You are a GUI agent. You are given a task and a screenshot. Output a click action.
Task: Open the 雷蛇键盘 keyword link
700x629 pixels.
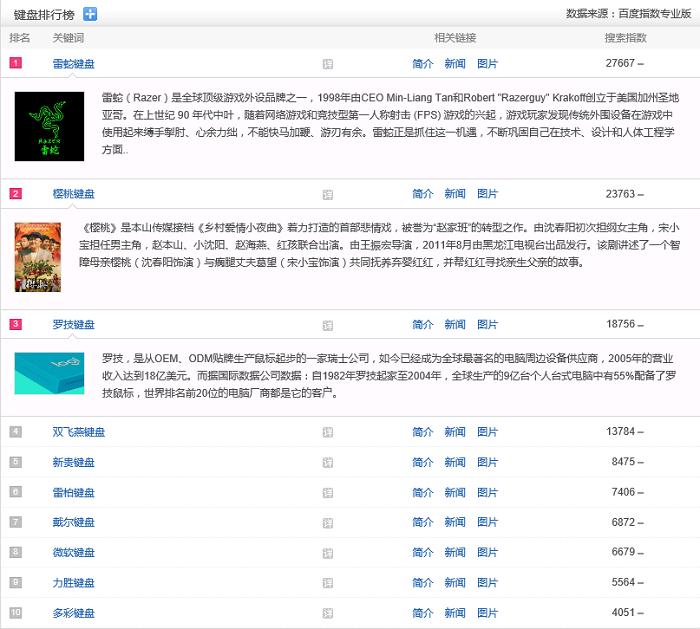[x=74, y=64]
